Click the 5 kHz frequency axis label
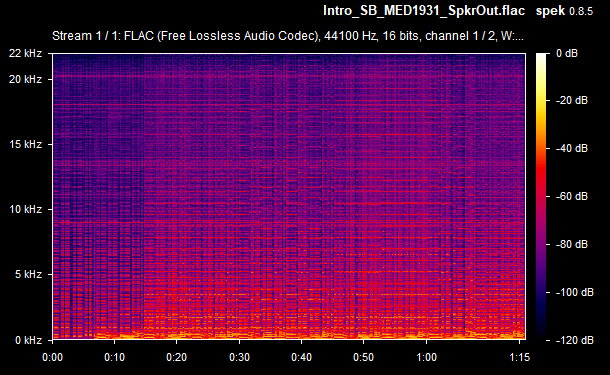 [x=28, y=274]
